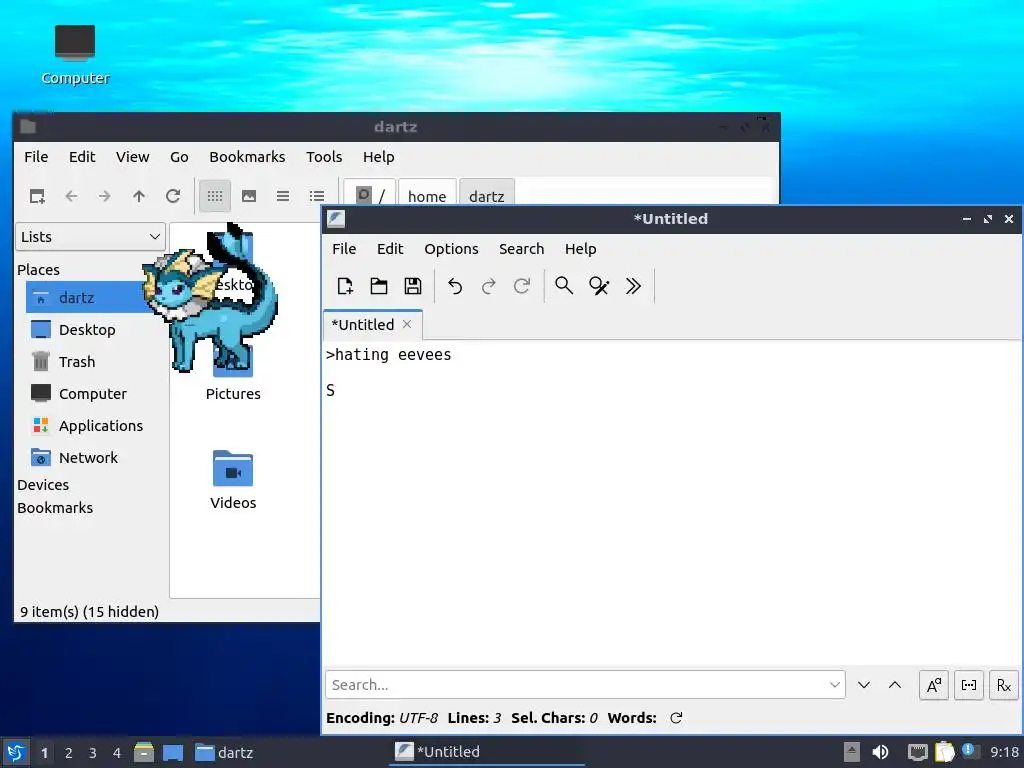Select the Pictures folder
This screenshot has height=768, width=1024.
point(233,372)
